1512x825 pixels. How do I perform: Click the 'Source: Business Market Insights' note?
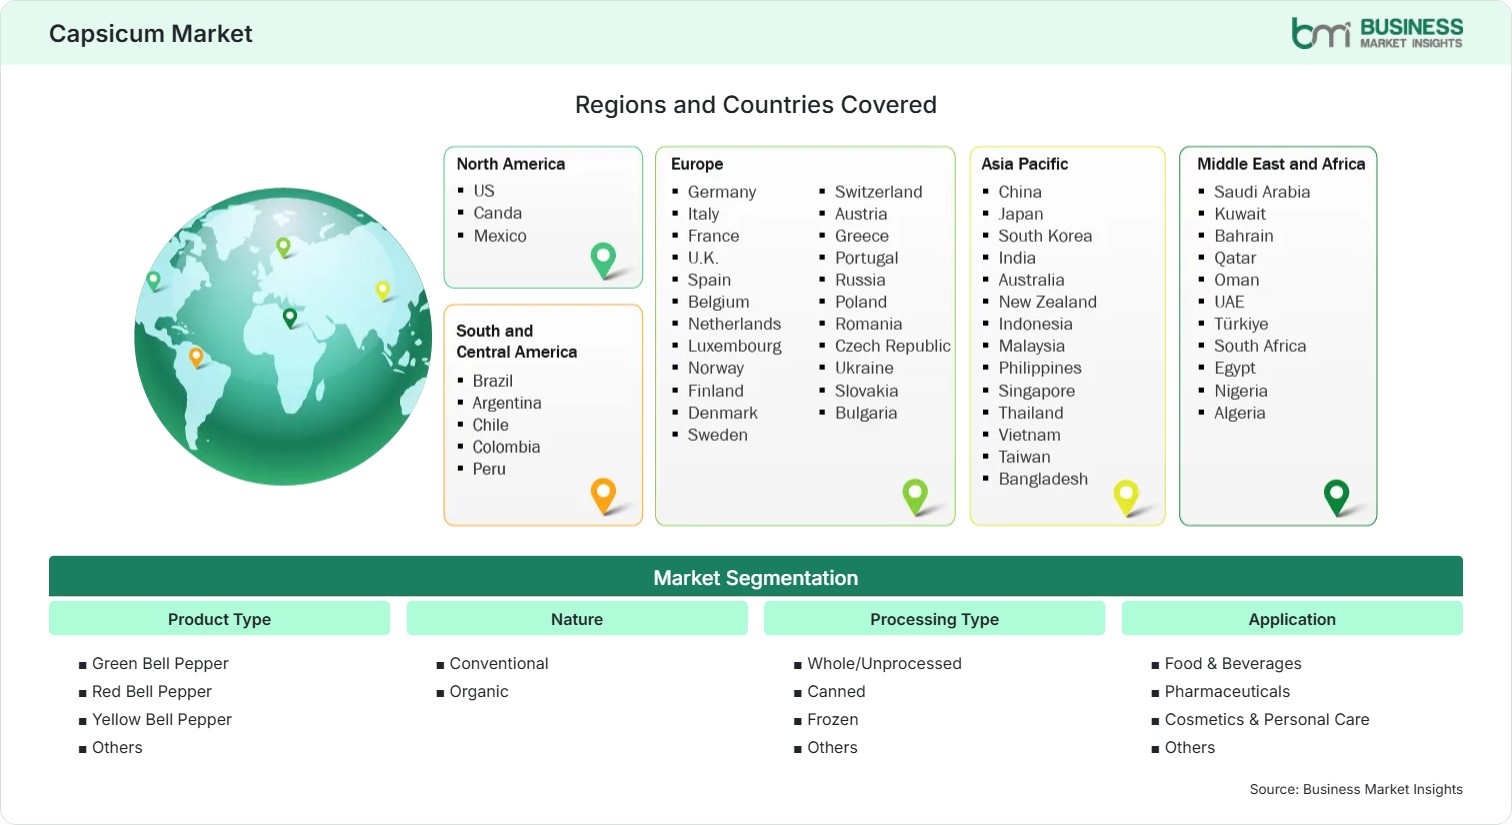point(1356,789)
